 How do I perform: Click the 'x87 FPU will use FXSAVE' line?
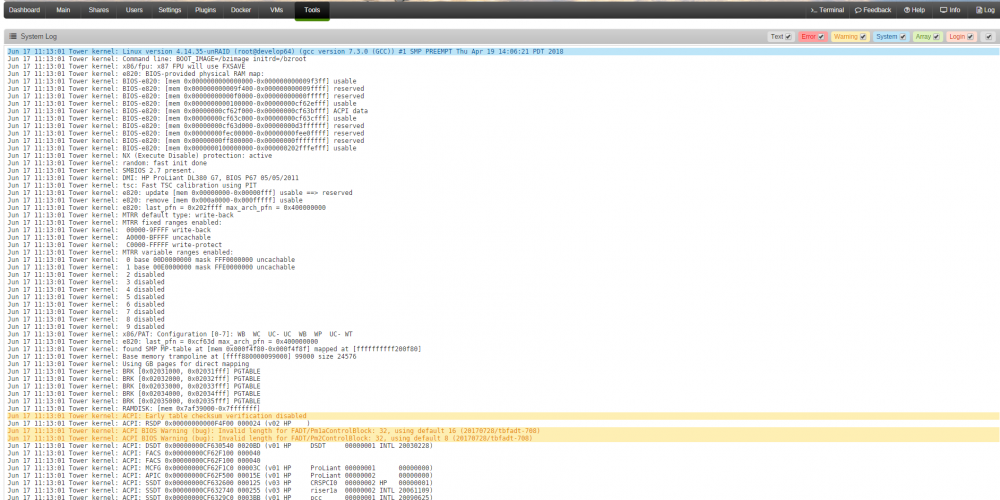(127, 66)
